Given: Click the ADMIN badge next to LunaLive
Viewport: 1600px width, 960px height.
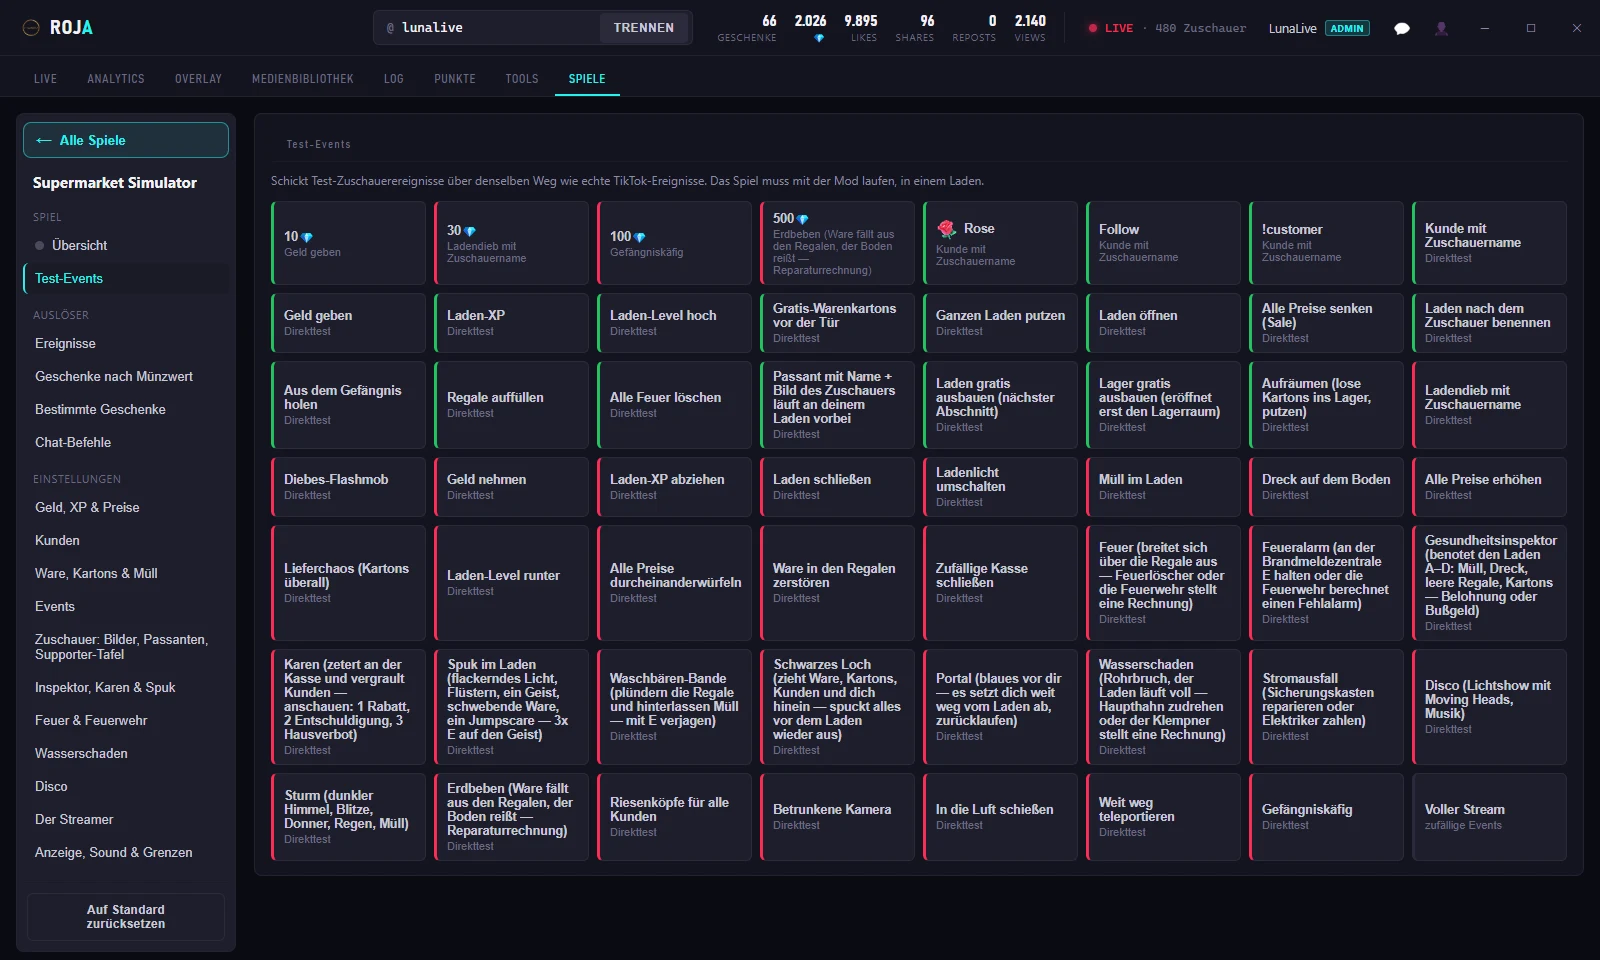Looking at the screenshot, I should (1347, 28).
